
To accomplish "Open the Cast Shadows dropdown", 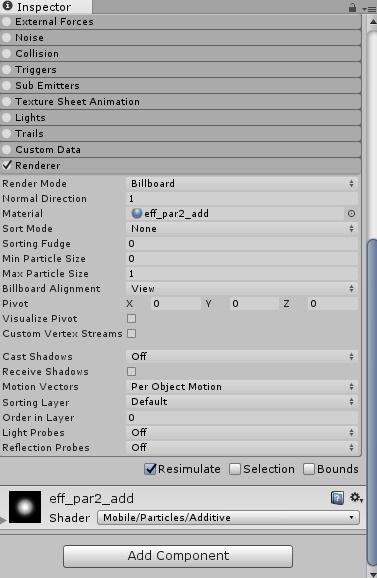I will [242, 356].
